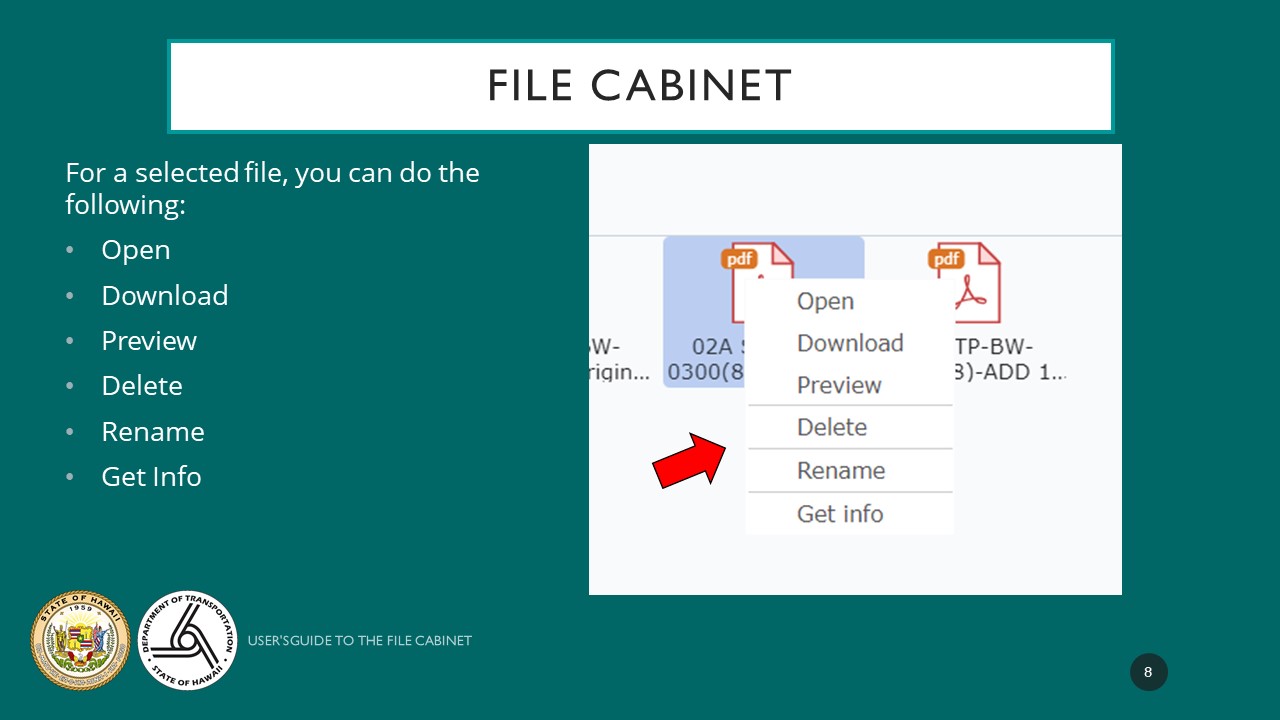Click the FILE CABINET slide title
1280x720 pixels.
click(640, 87)
